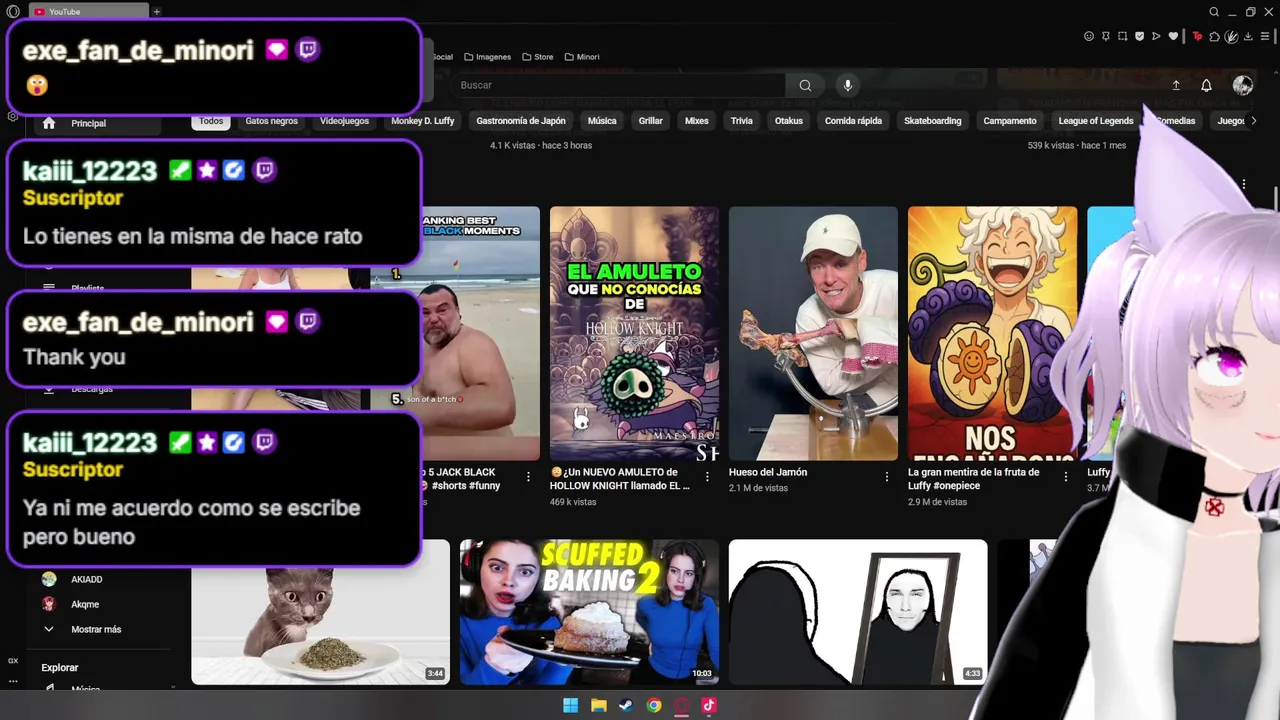Select the Trivia filter chip
Screen dimensions: 1280x720
(742, 121)
